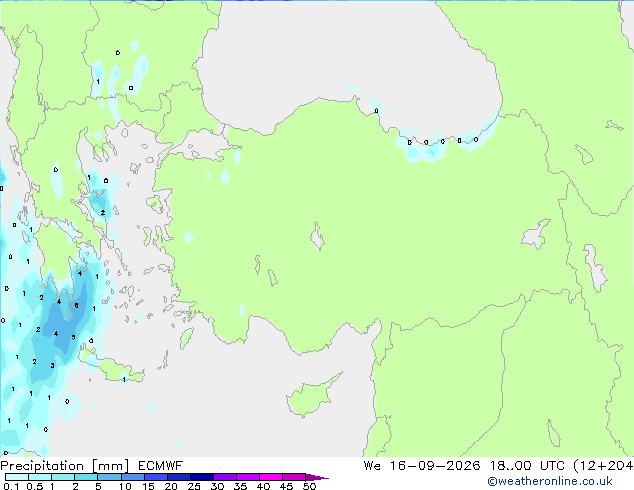Click the ECMWF model label
The image size is (634, 490).
coord(161,466)
